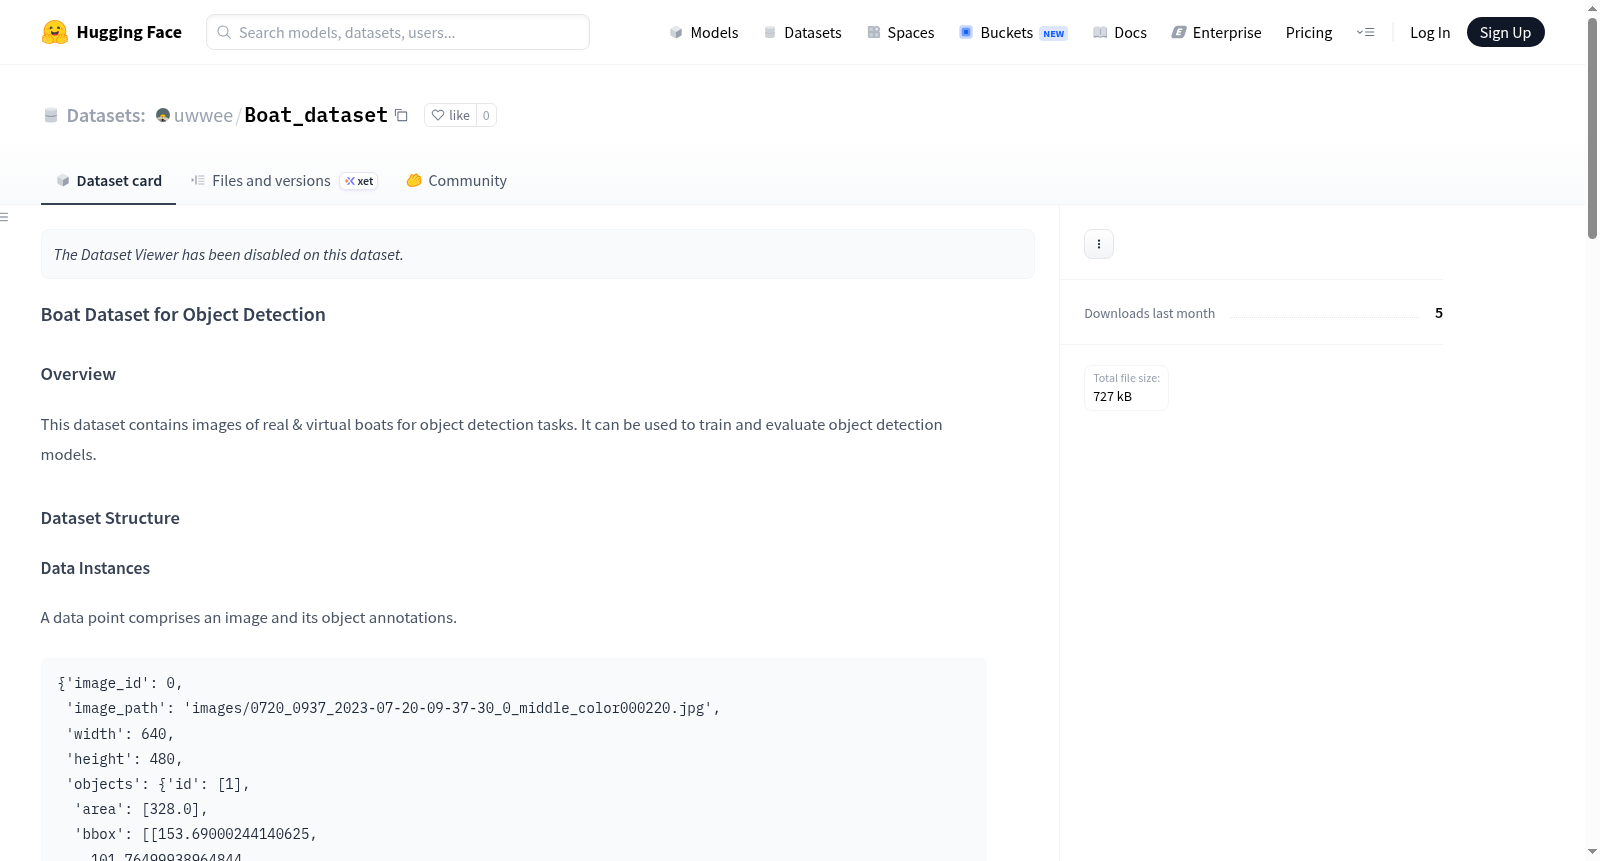The image size is (1600, 861).
Task: Switch to the Dataset card tab
Action: [108, 180]
